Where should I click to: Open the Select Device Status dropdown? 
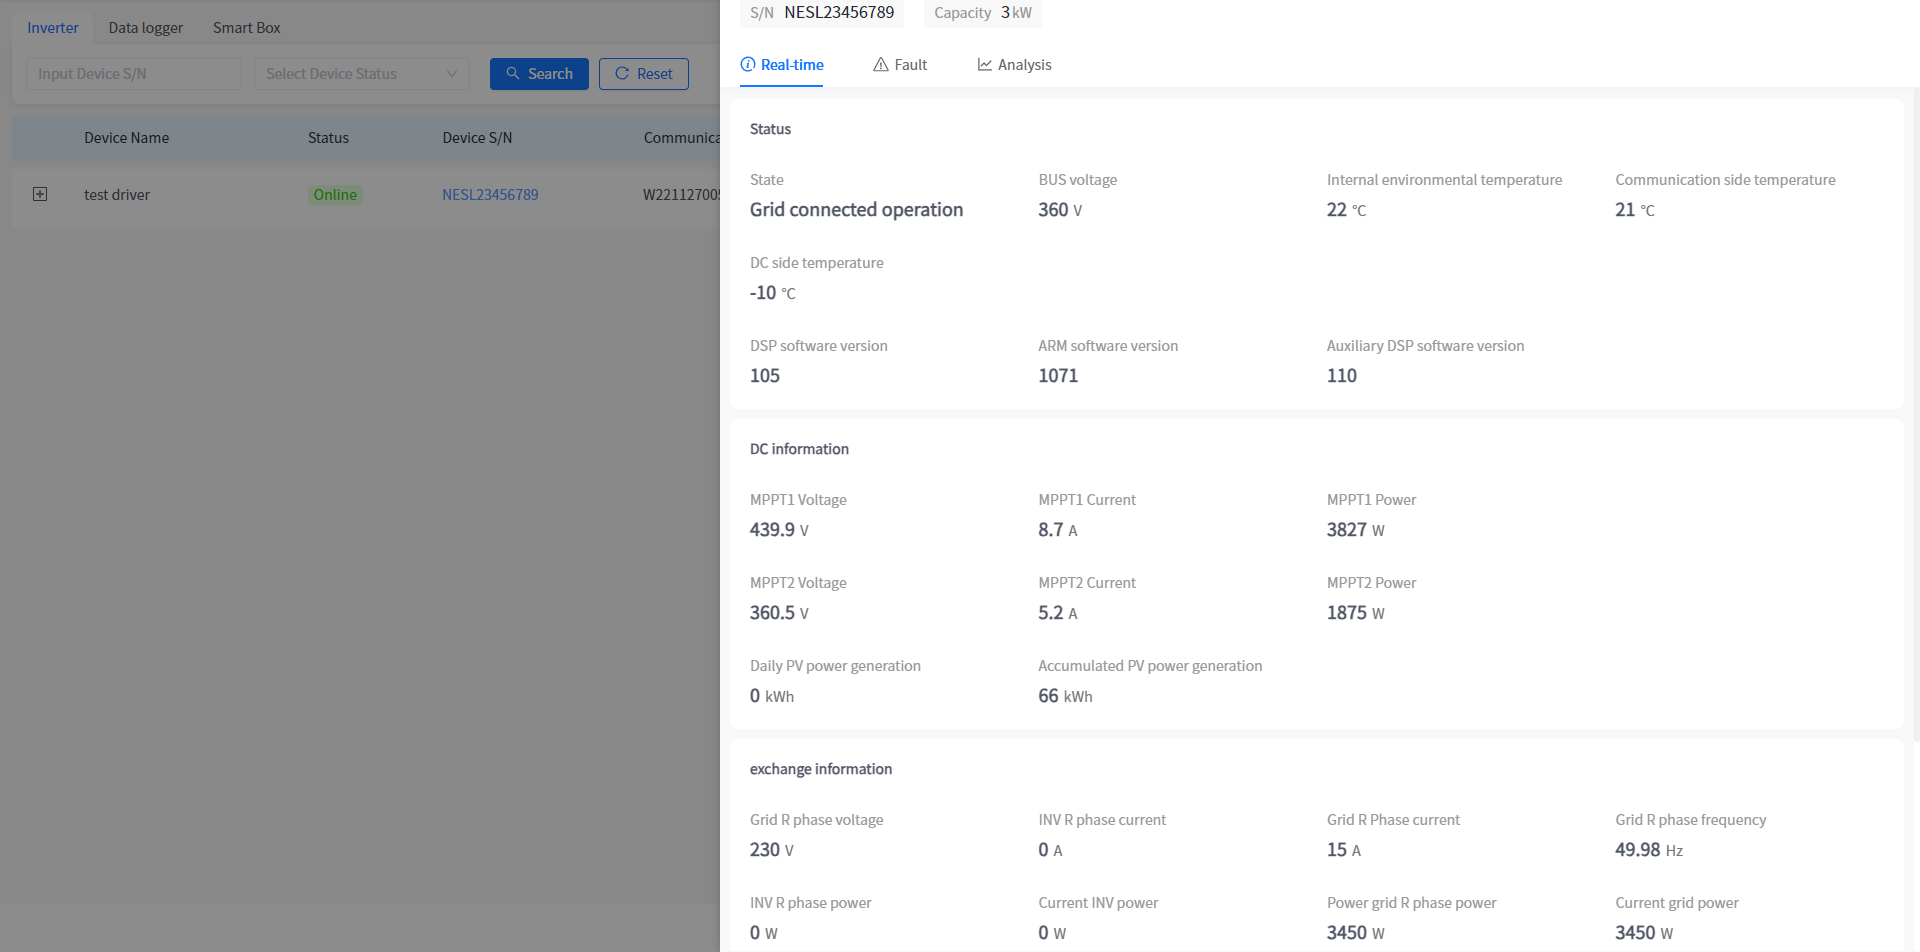[x=361, y=74]
